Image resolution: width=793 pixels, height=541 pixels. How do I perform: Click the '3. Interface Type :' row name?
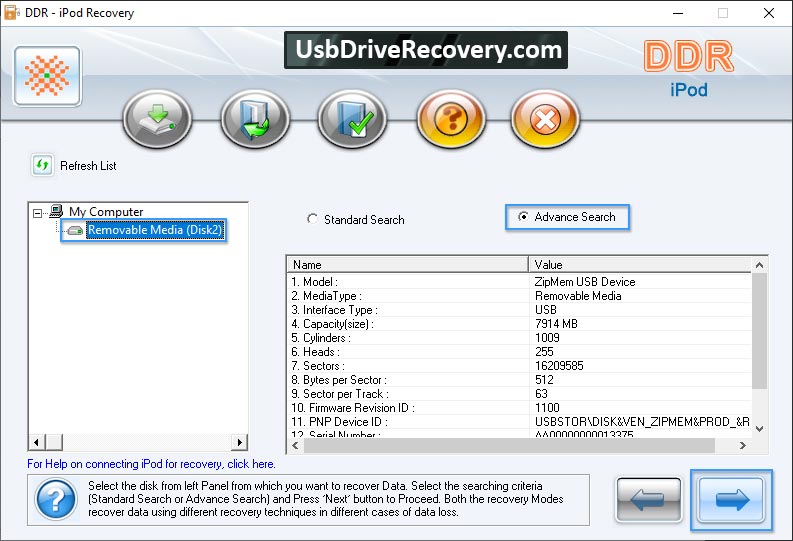(334, 310)
